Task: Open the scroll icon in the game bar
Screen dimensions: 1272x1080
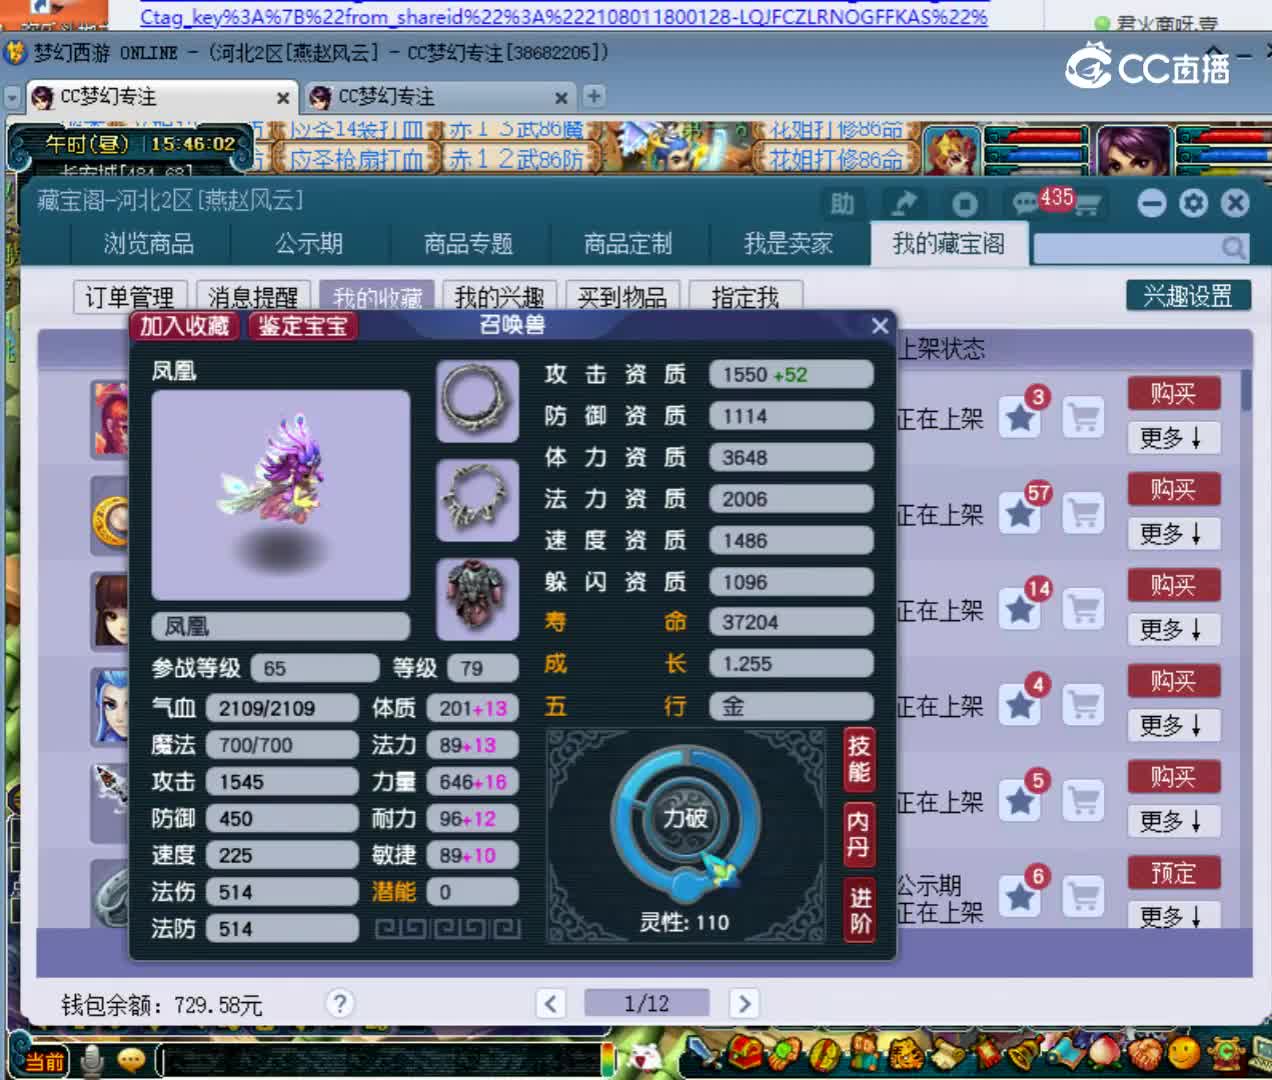Action: [x=946, y=1054]
